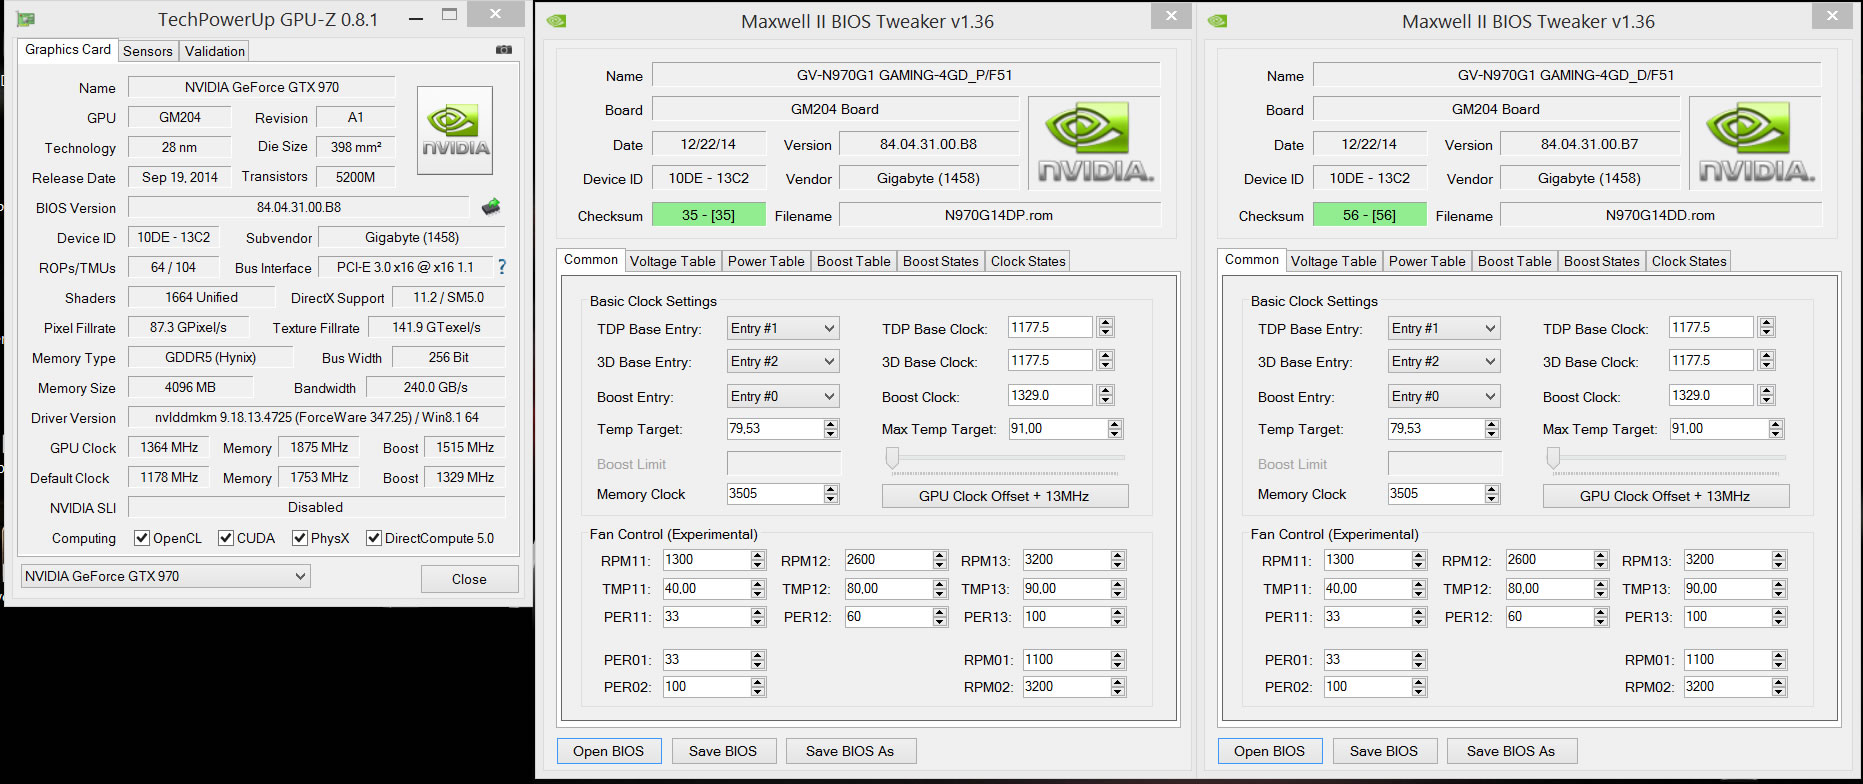Open Boost Entry dropdown in left Tweaker
The width and height of the screenshot is (1863, 784).
coord(783,396)
